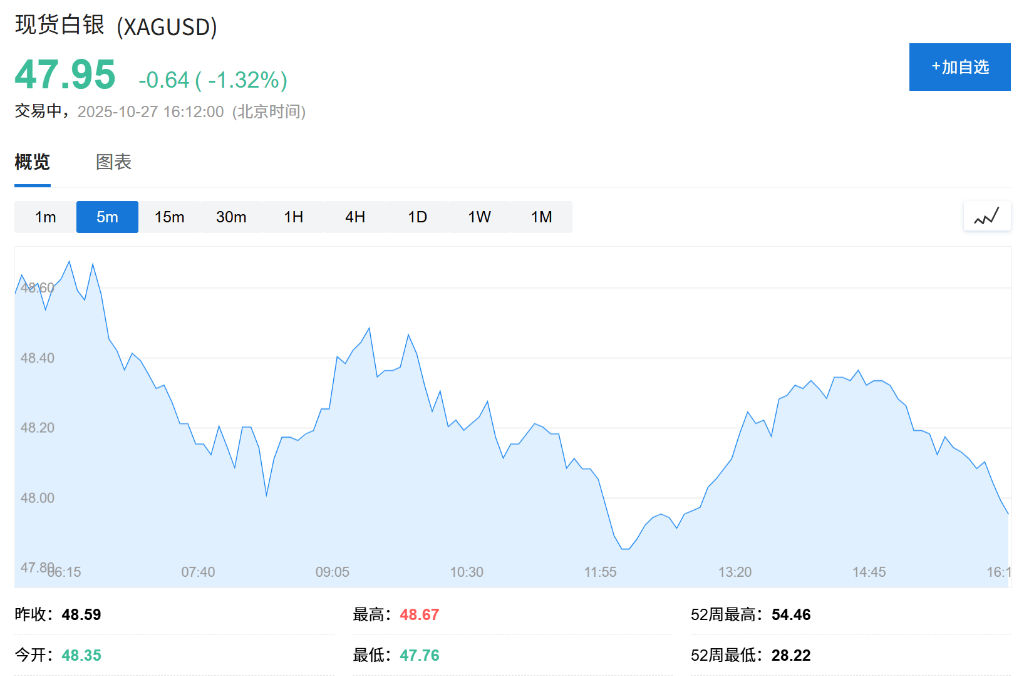Click the 现货白银 (XAGUSD) title
This screenshot has width=1024, height=676.
click(x=116, y=26)
